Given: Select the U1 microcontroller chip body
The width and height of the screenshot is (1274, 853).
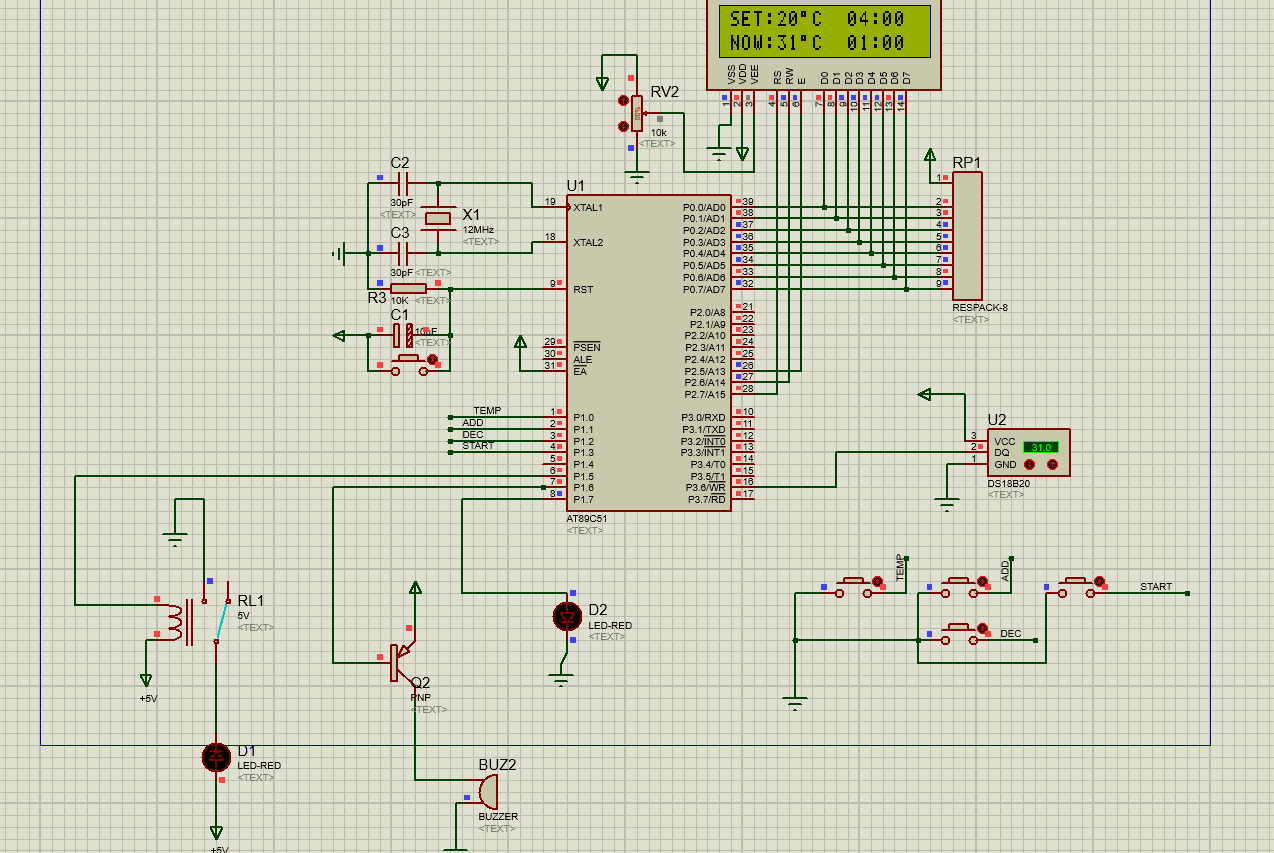Looking at the screenshot, I should tap(648, 352).
